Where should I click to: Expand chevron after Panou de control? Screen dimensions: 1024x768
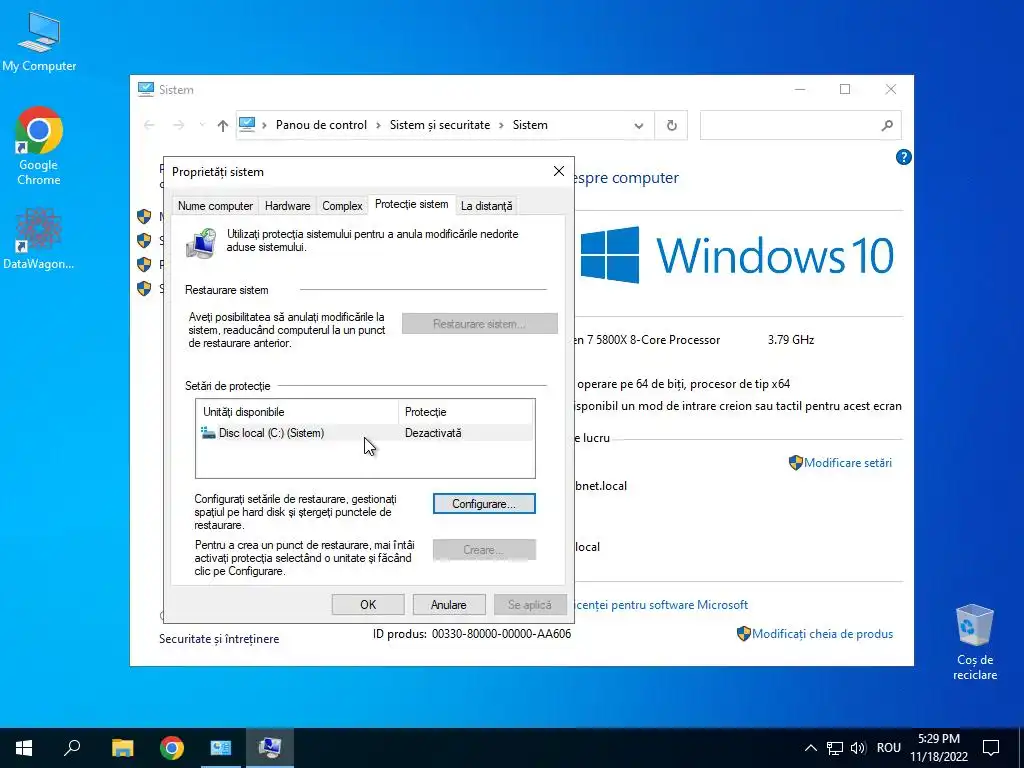[x=378, y=125]
